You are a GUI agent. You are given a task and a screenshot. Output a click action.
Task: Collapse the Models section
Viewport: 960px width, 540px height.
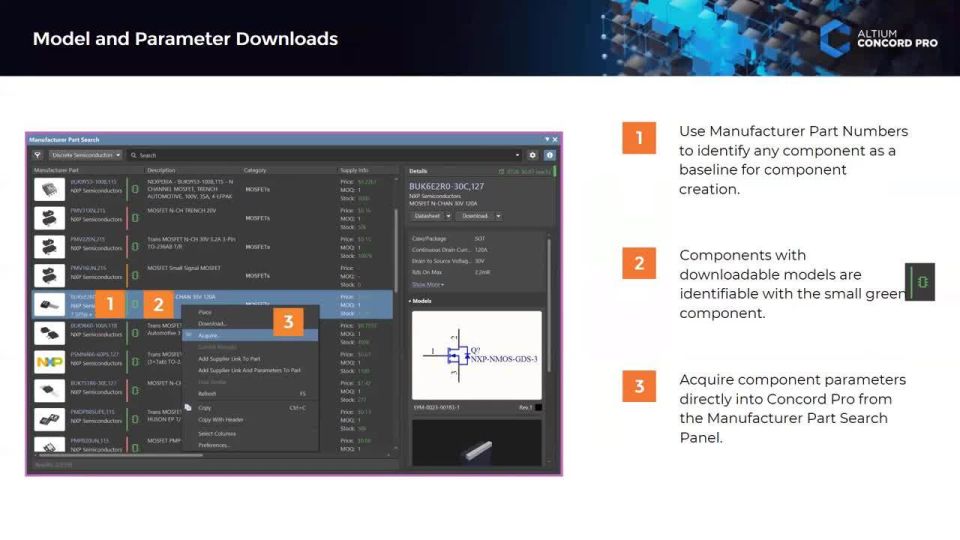[420, 301]
